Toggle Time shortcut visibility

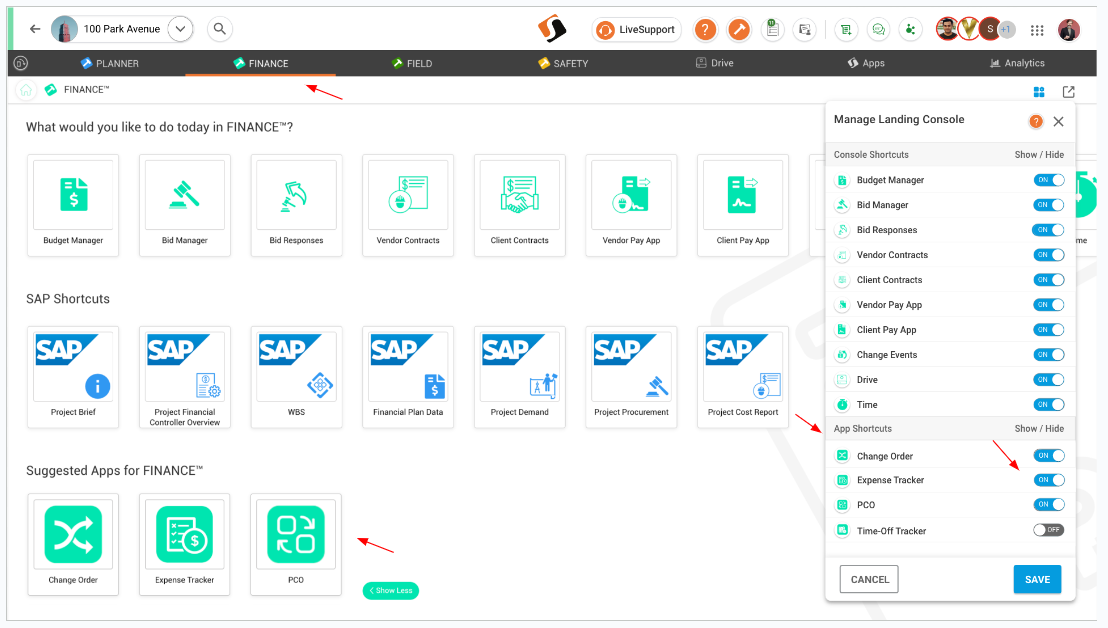1049,405
